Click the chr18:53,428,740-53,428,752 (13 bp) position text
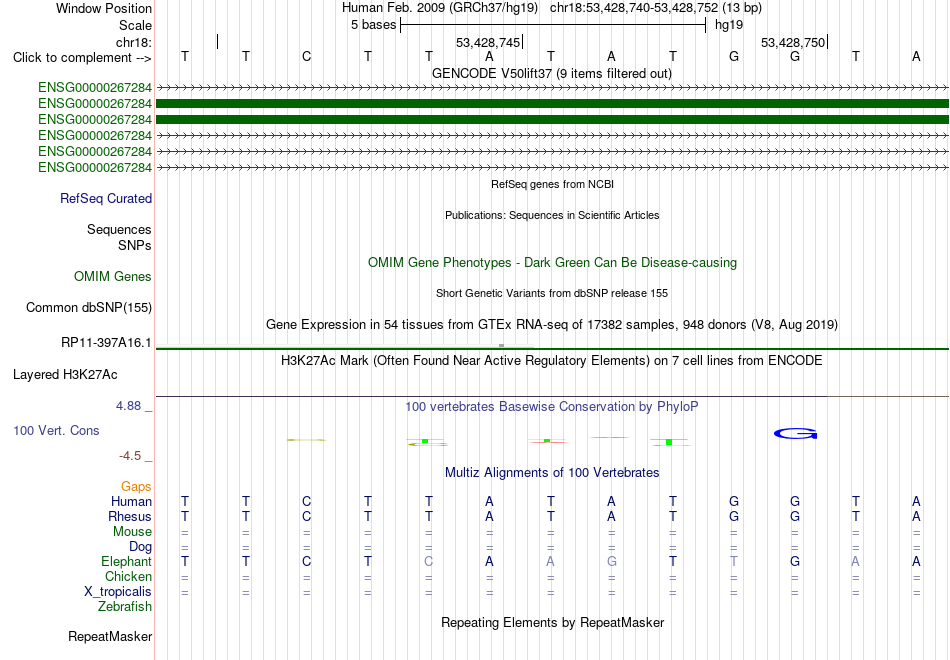The height and width of the screenshot is (660, 950). tap(656, 8)
